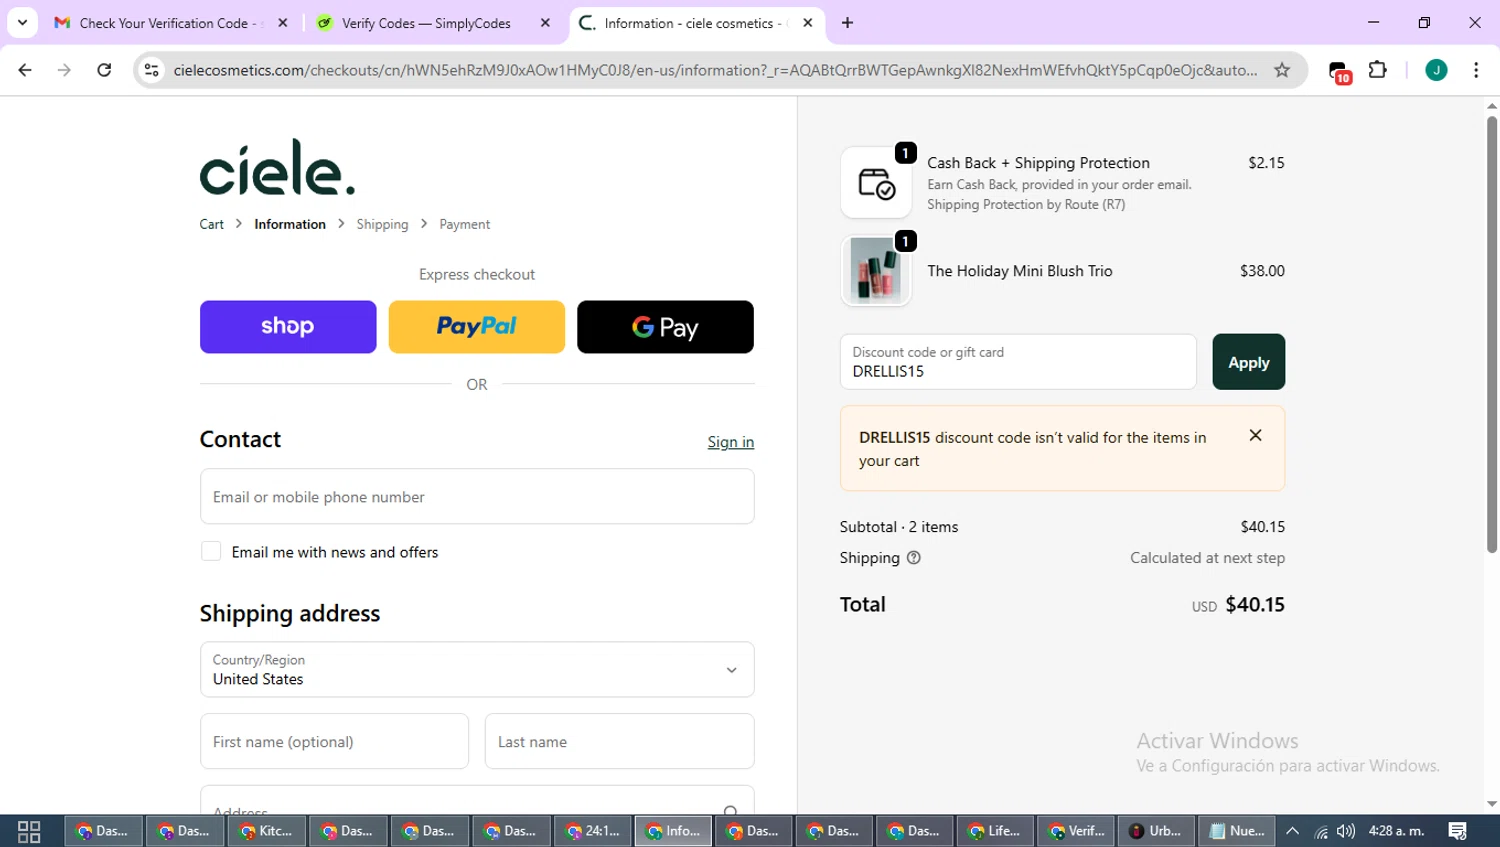The image size is (1500, 847).
Task: Close the SimplyCodes tab
Action: coord(545,22)
